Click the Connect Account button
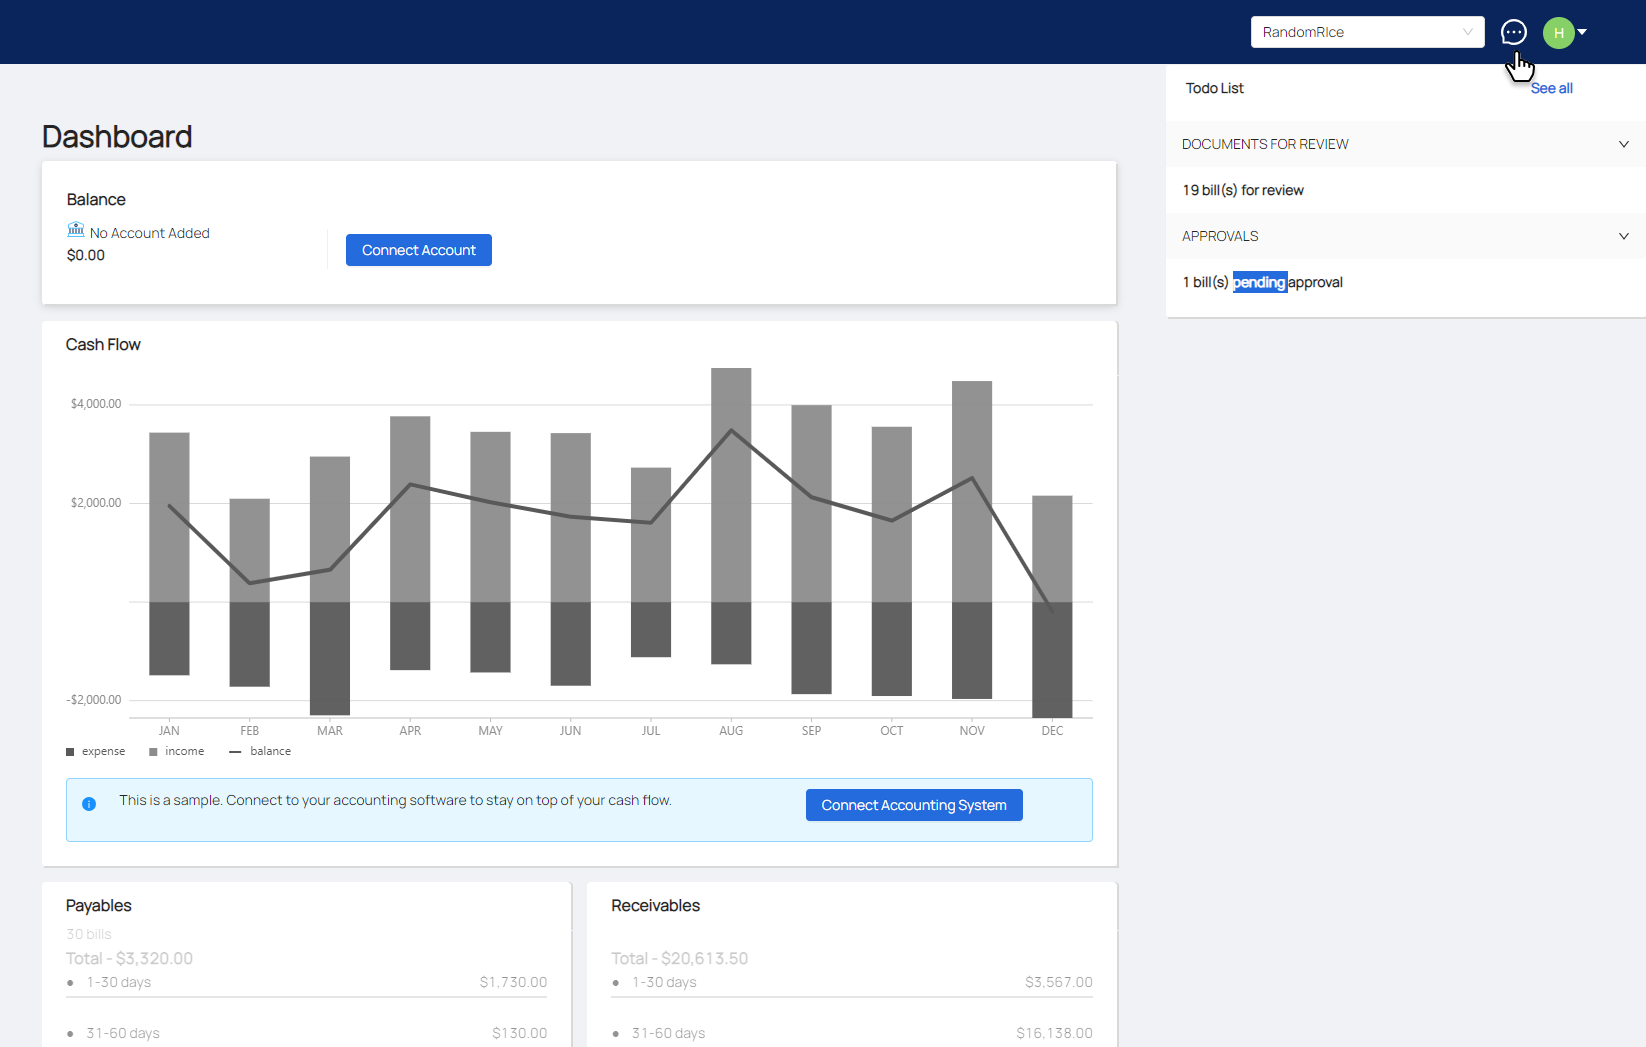Viewport: 1646px width, 1047px height. (418, 250)
